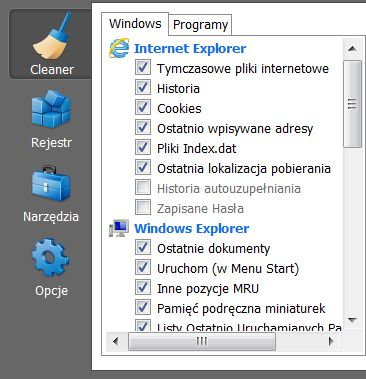
Task: Uncheck Ostatnie dokumenty checkbox
Action: click(143, 248)
